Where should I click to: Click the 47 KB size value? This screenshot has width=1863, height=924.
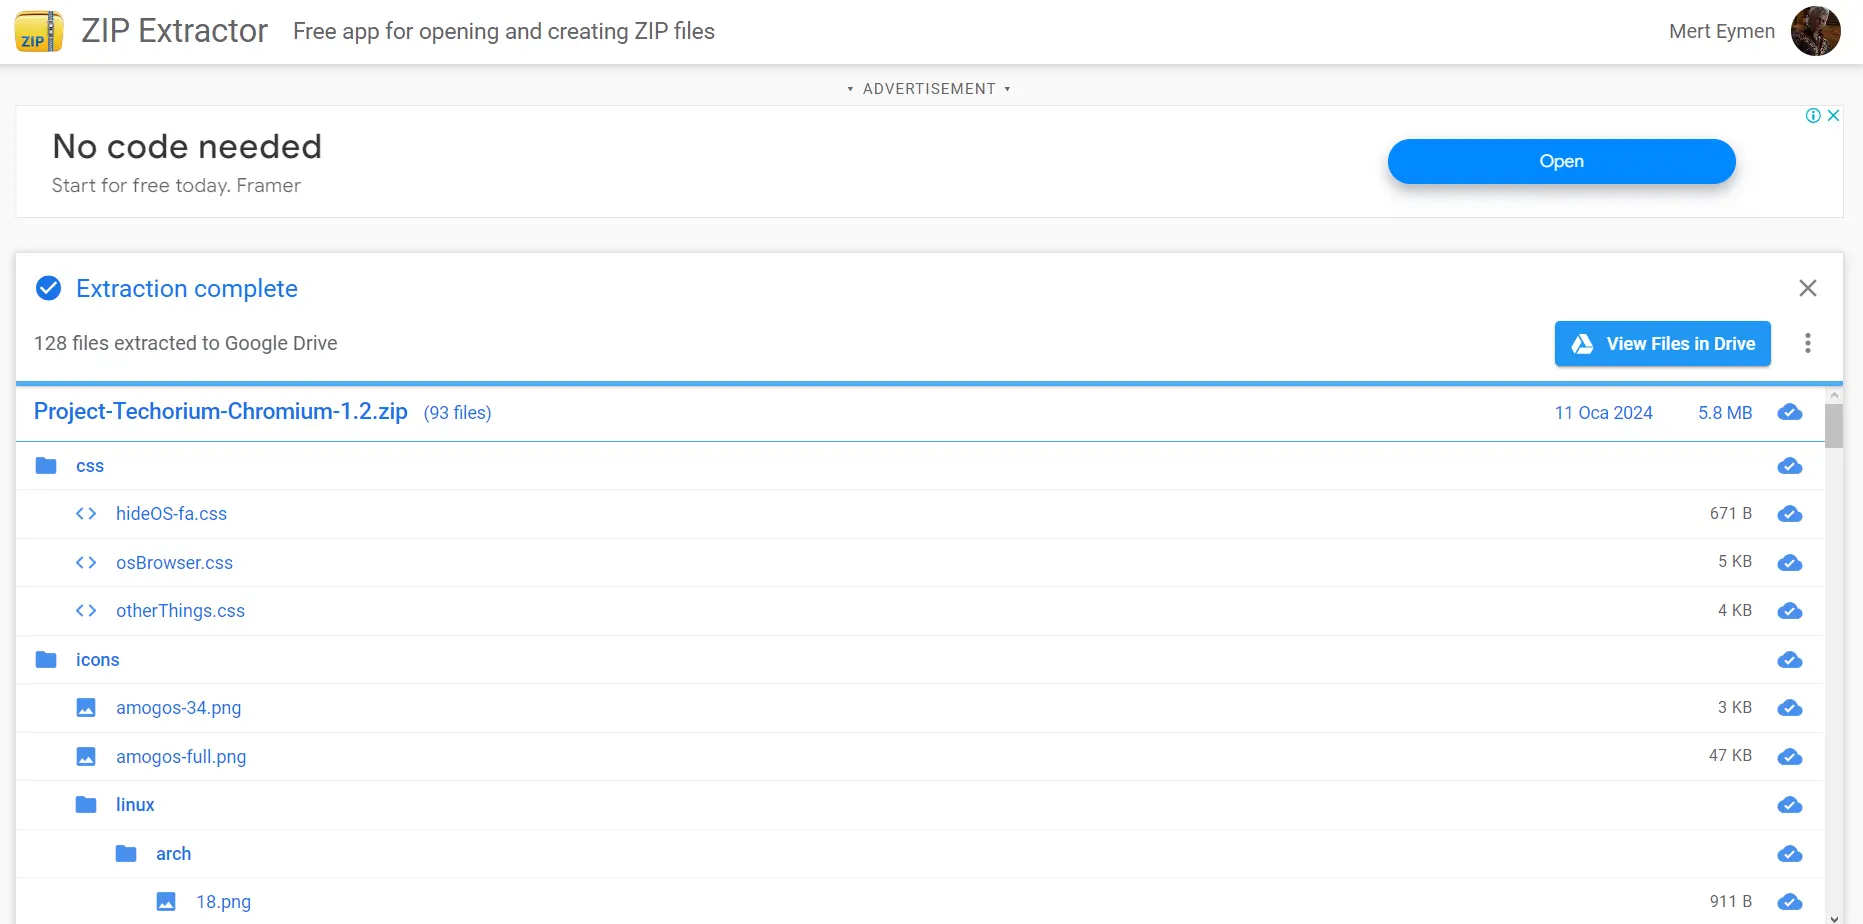pos(1730,756)
